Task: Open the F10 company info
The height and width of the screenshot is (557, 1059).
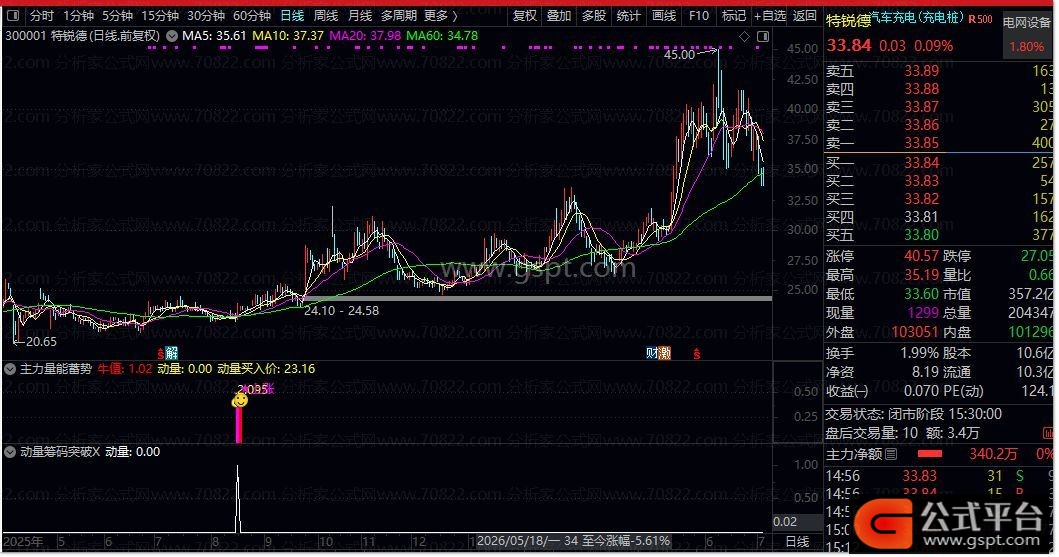Action: click(x=699, y=16)
